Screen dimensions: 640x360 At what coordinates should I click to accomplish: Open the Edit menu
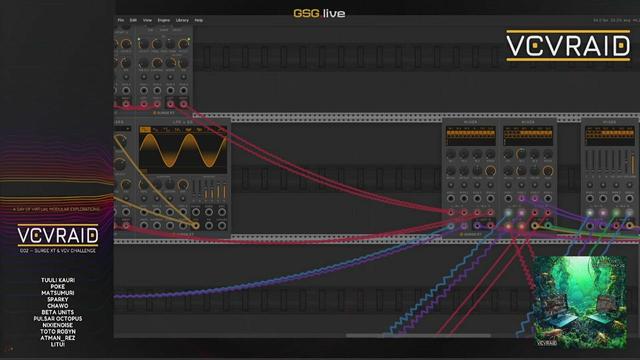133,20
